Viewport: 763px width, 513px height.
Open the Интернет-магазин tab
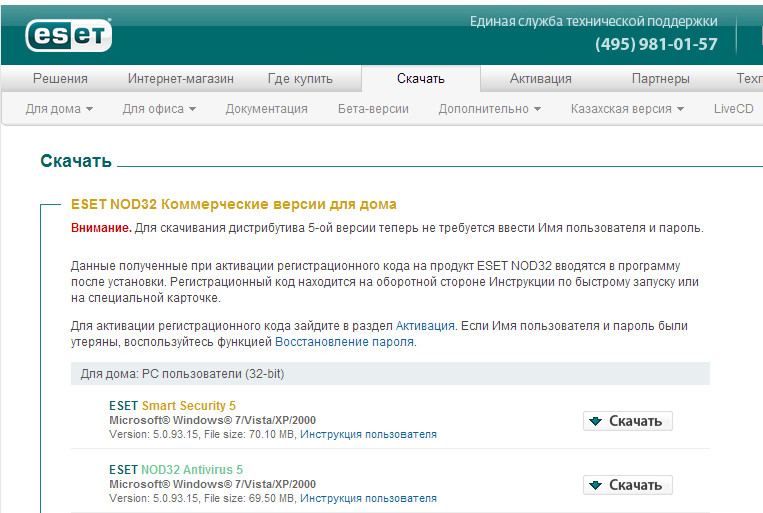coord(181,78)
